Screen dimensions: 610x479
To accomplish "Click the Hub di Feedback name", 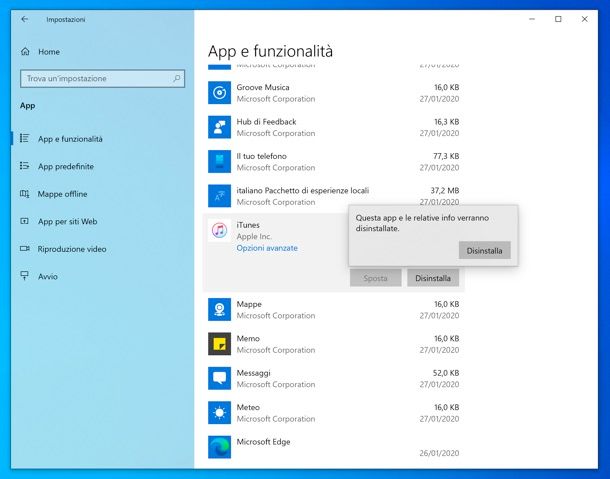I will click(x=266, y=122).
